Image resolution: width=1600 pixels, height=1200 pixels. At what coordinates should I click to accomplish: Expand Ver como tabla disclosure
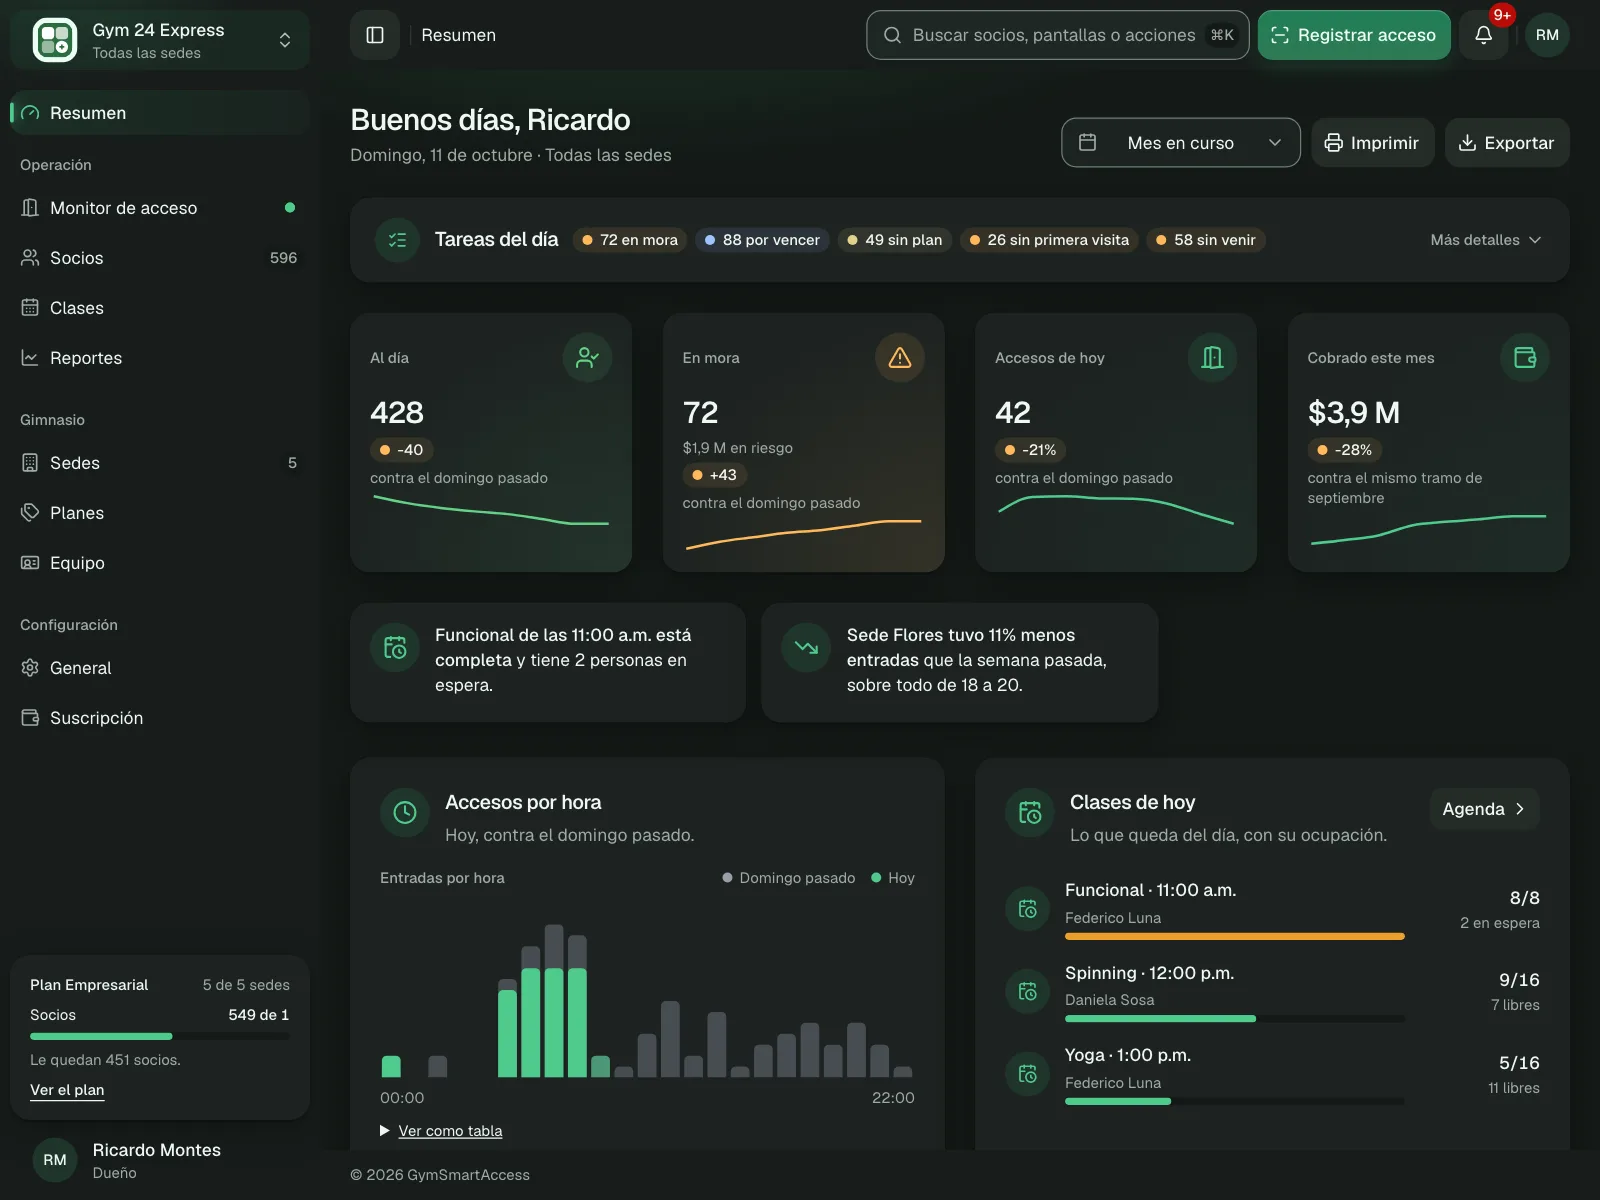441,1131
